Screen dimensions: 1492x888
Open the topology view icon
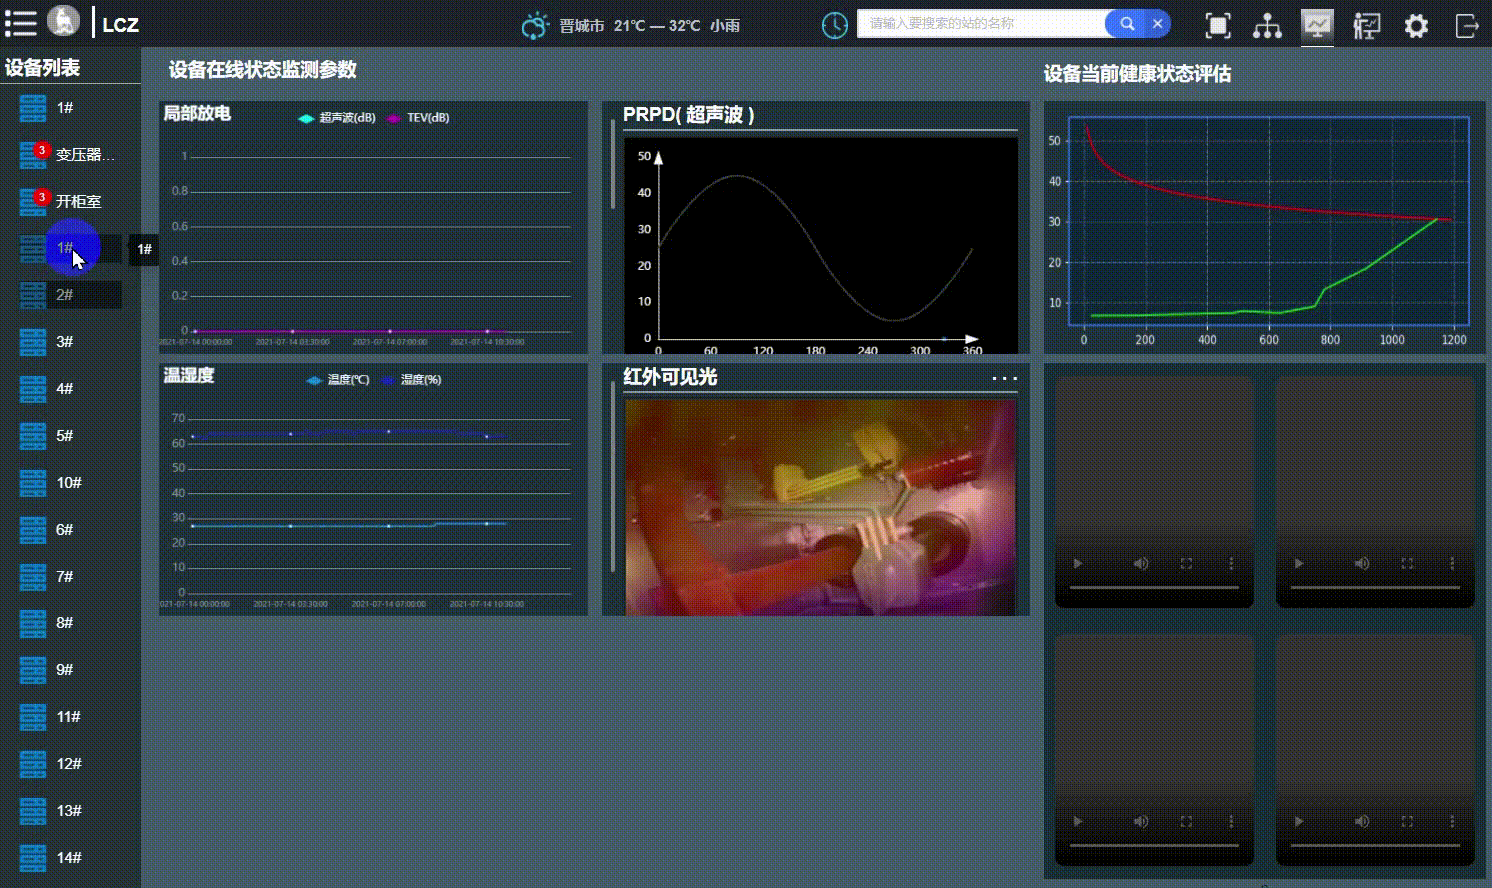(x=1267, y=25)
